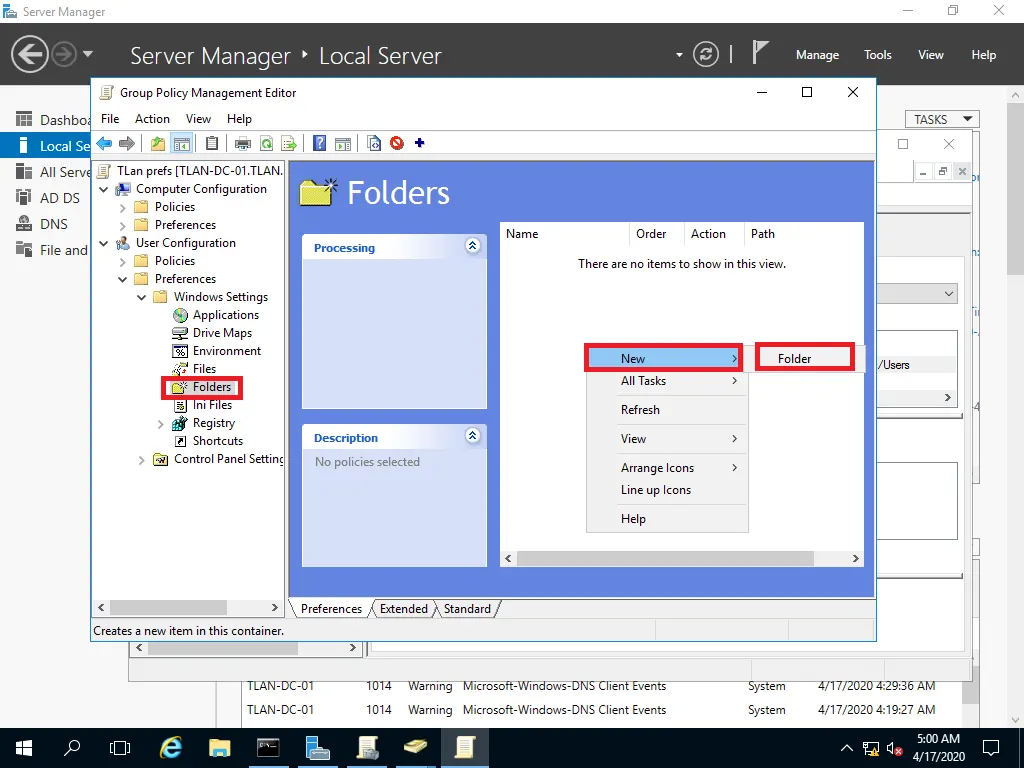The width and height of the screenshot is (1024, 768).
Task: Click the event timestamp 4/17/2020 4:29:36 AM
Action: coord(876,686)
